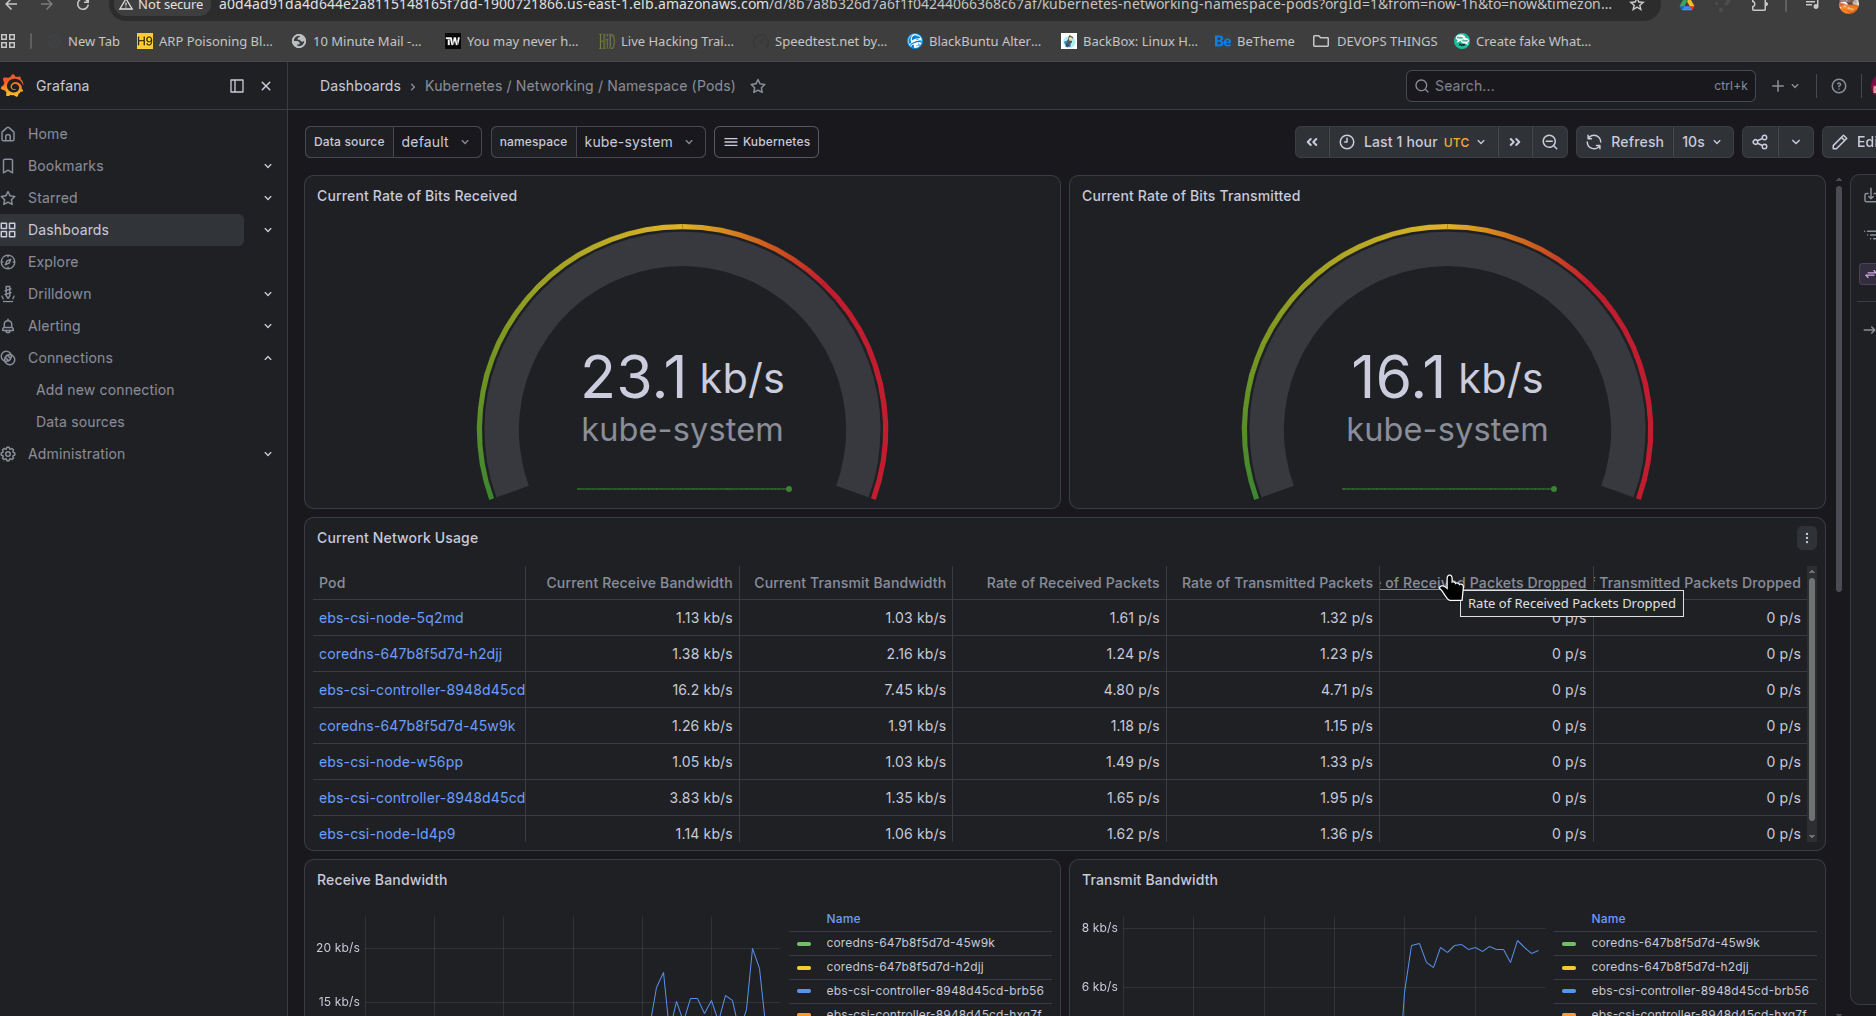1876x1016 pixels.
Task: Expand the Drilldown sidebar section
Action: tap(268, 294)
